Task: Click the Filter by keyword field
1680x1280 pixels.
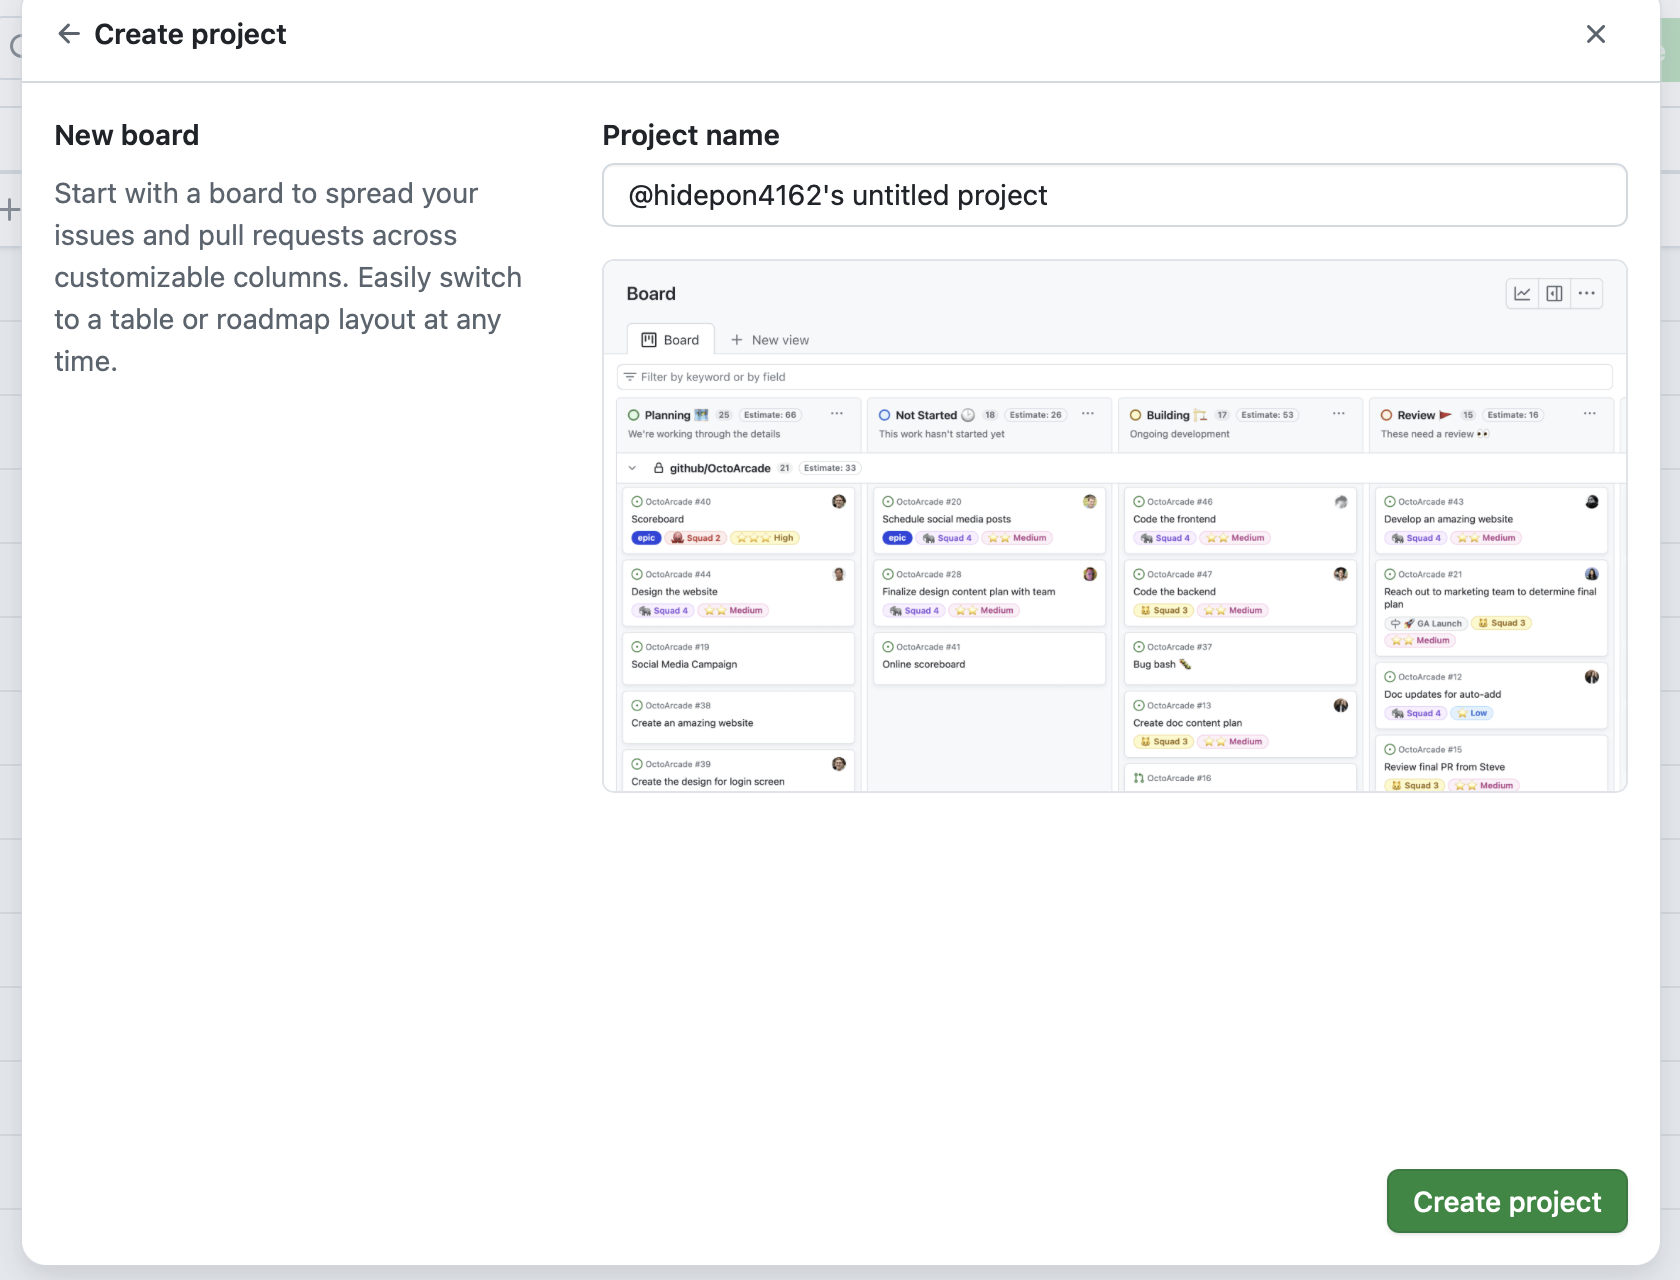Action: [1114, 377]
